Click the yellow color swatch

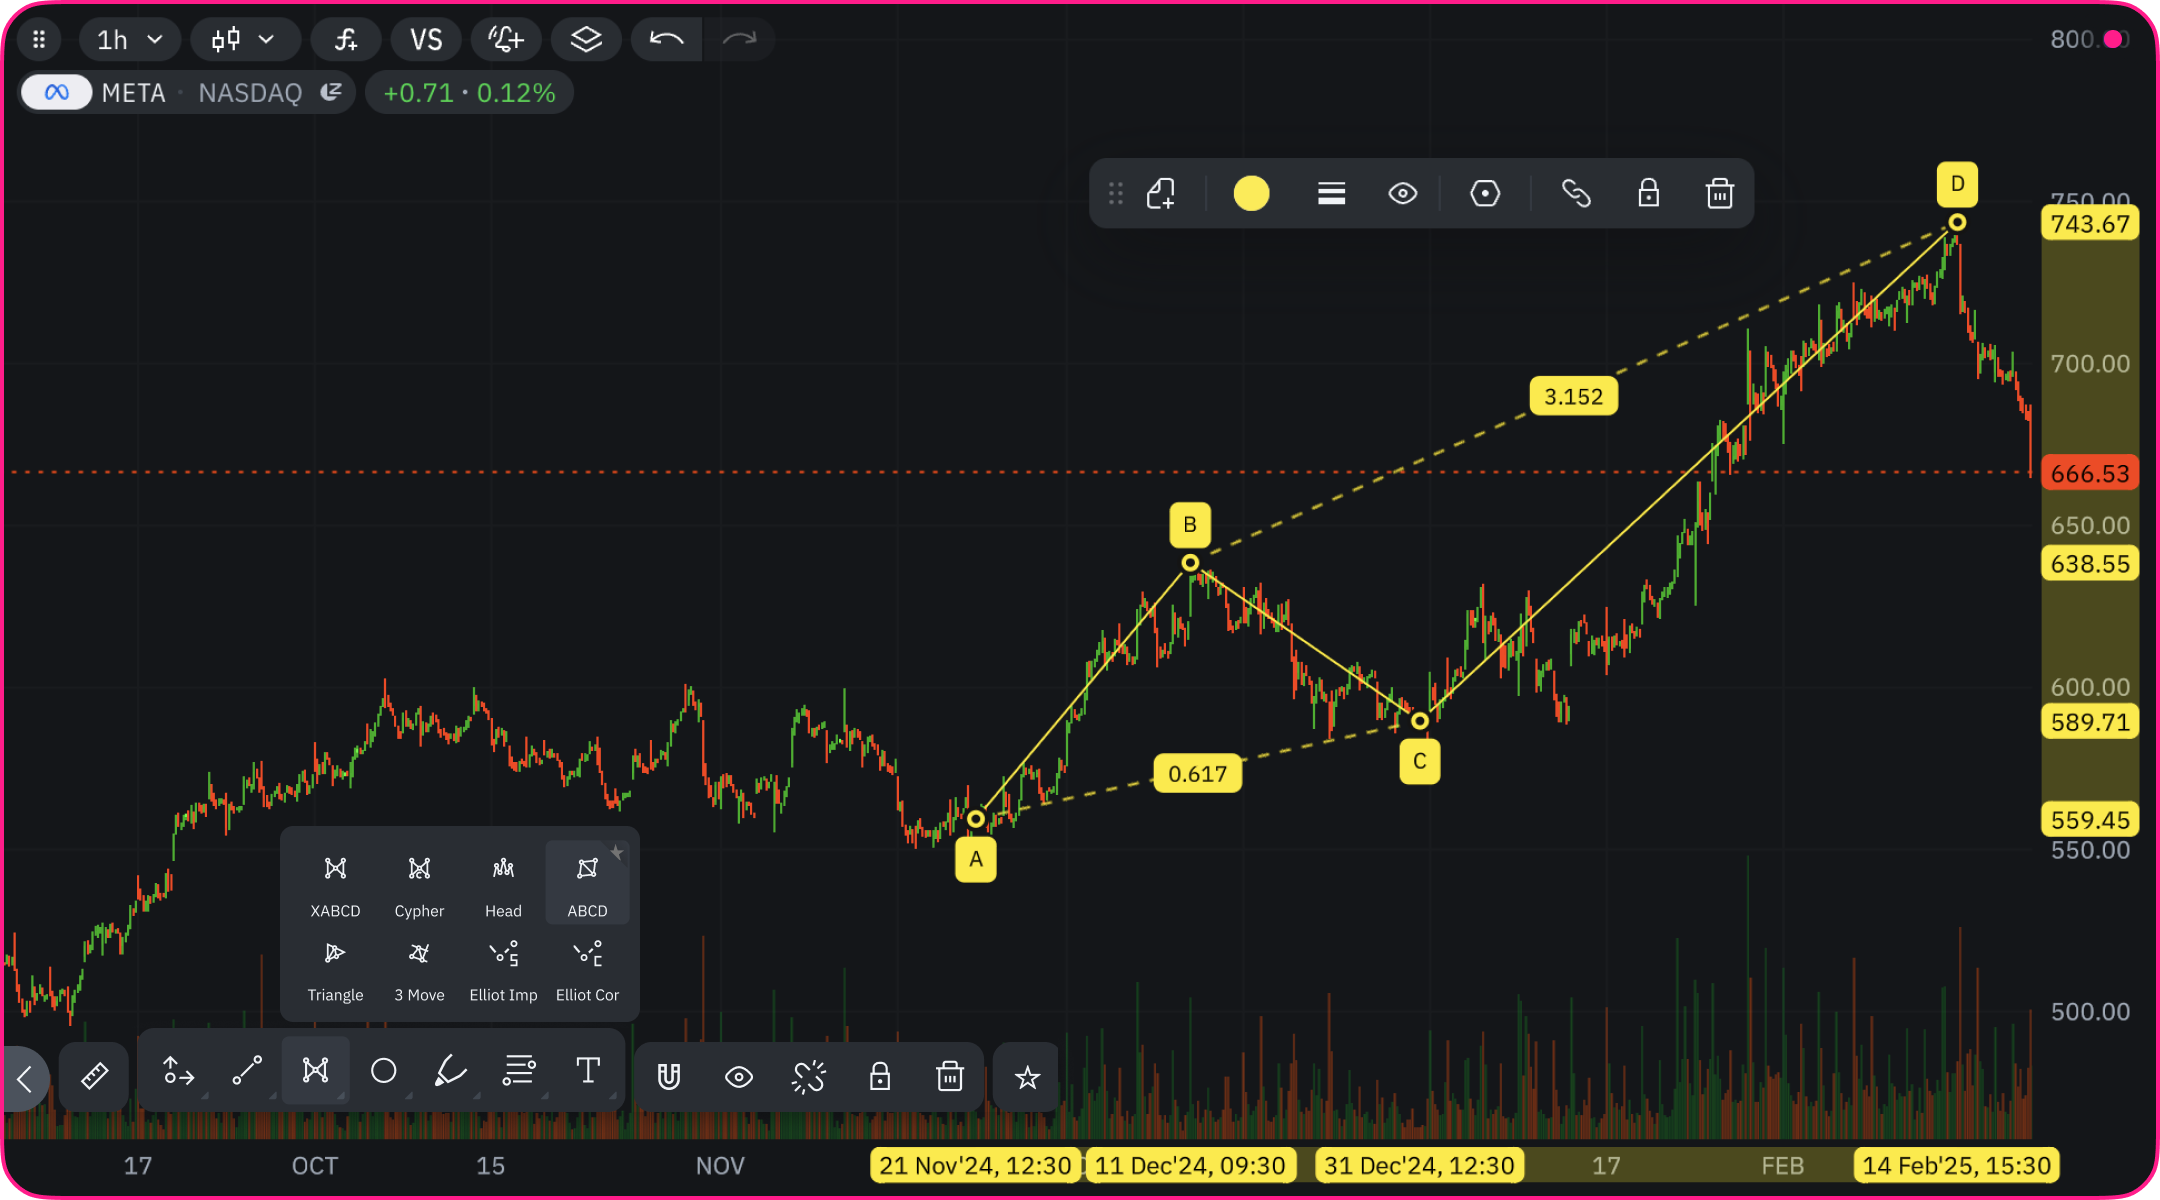pyautogui.click(x=1251, y=193)
